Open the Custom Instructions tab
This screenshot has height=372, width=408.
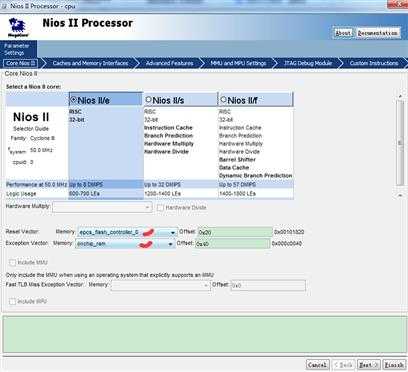click(374, 63)
